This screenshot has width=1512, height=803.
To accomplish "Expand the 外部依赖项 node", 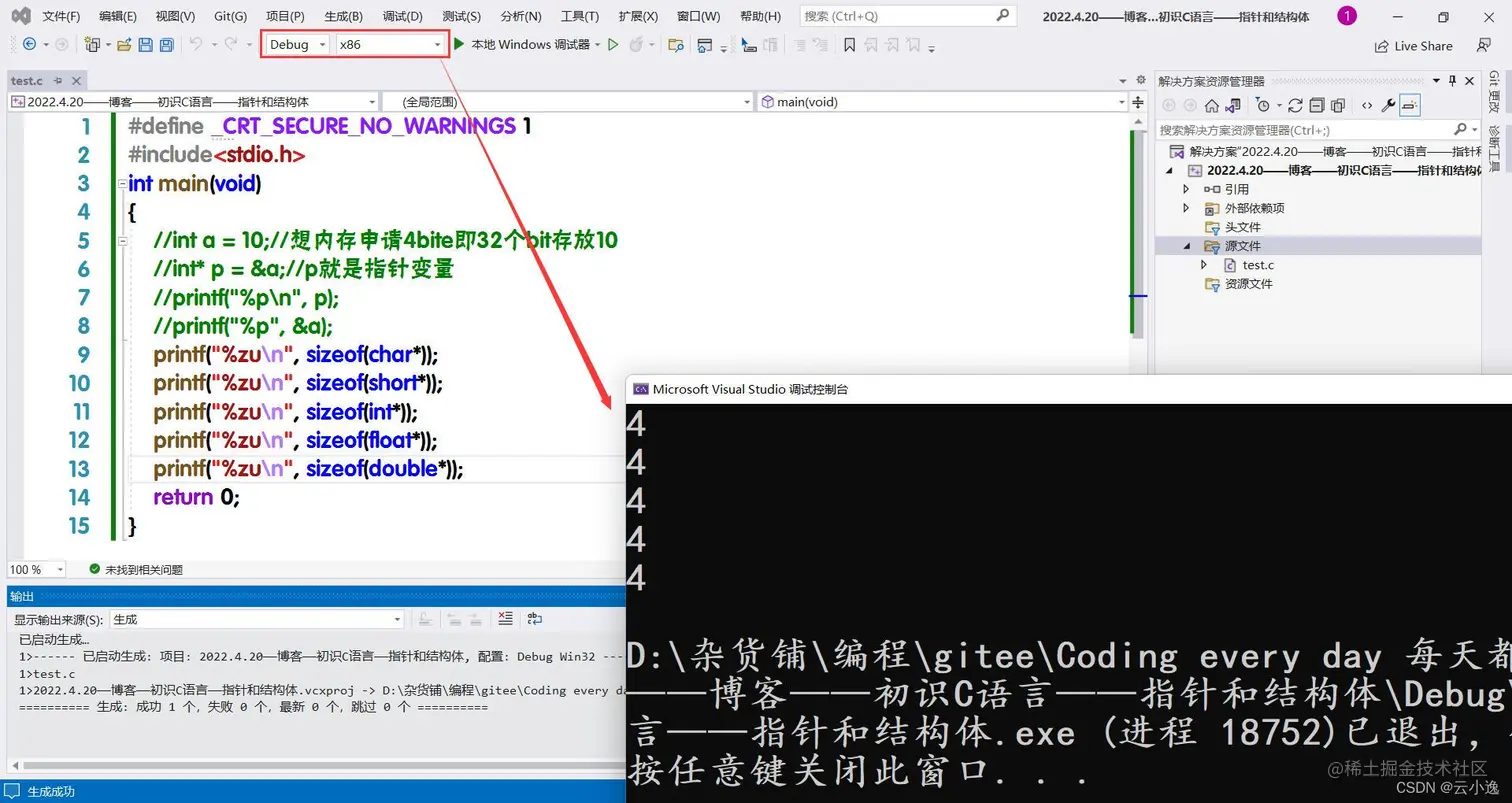I will [x=1186, y=208].
